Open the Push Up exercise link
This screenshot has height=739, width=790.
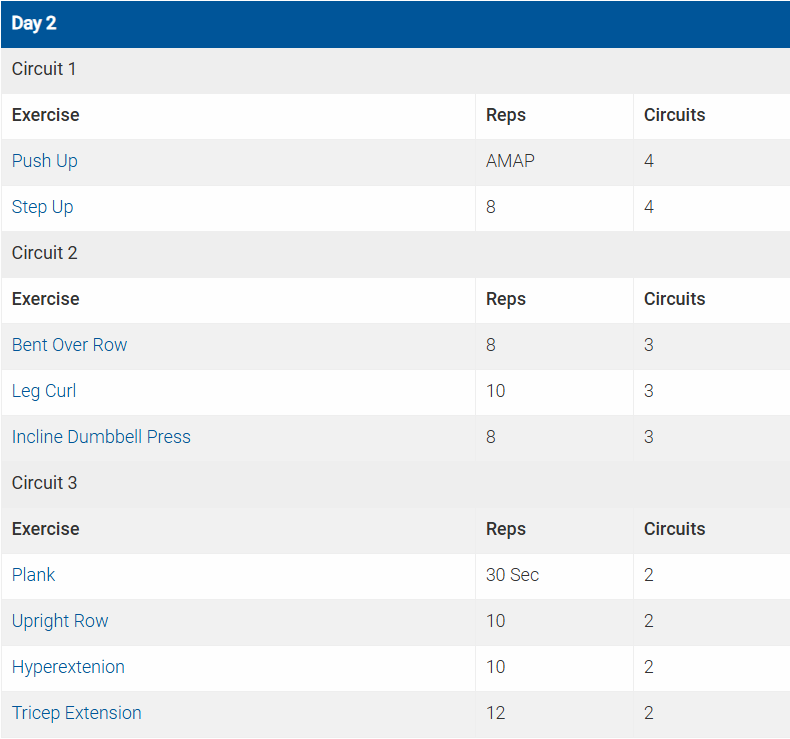click(x=45, y=161)
